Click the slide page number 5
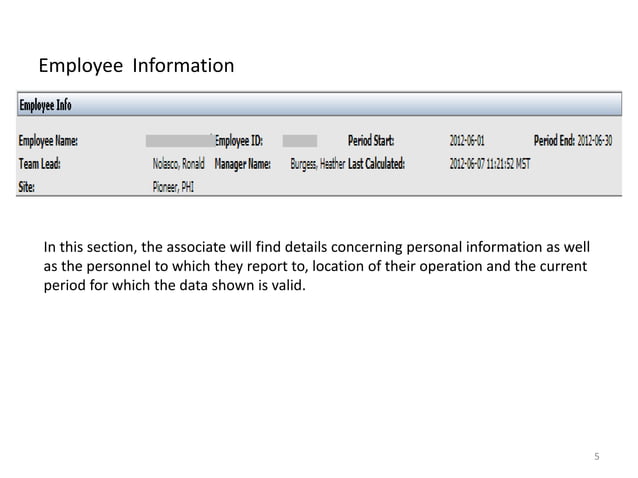Screen dimensions: 638x478 click(x=597, y=456)
